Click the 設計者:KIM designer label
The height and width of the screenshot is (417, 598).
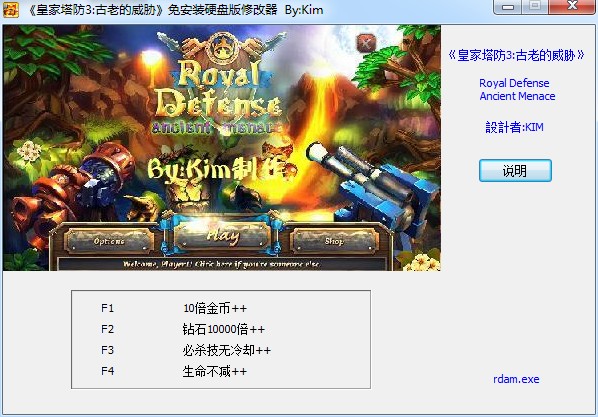(514, 127)
